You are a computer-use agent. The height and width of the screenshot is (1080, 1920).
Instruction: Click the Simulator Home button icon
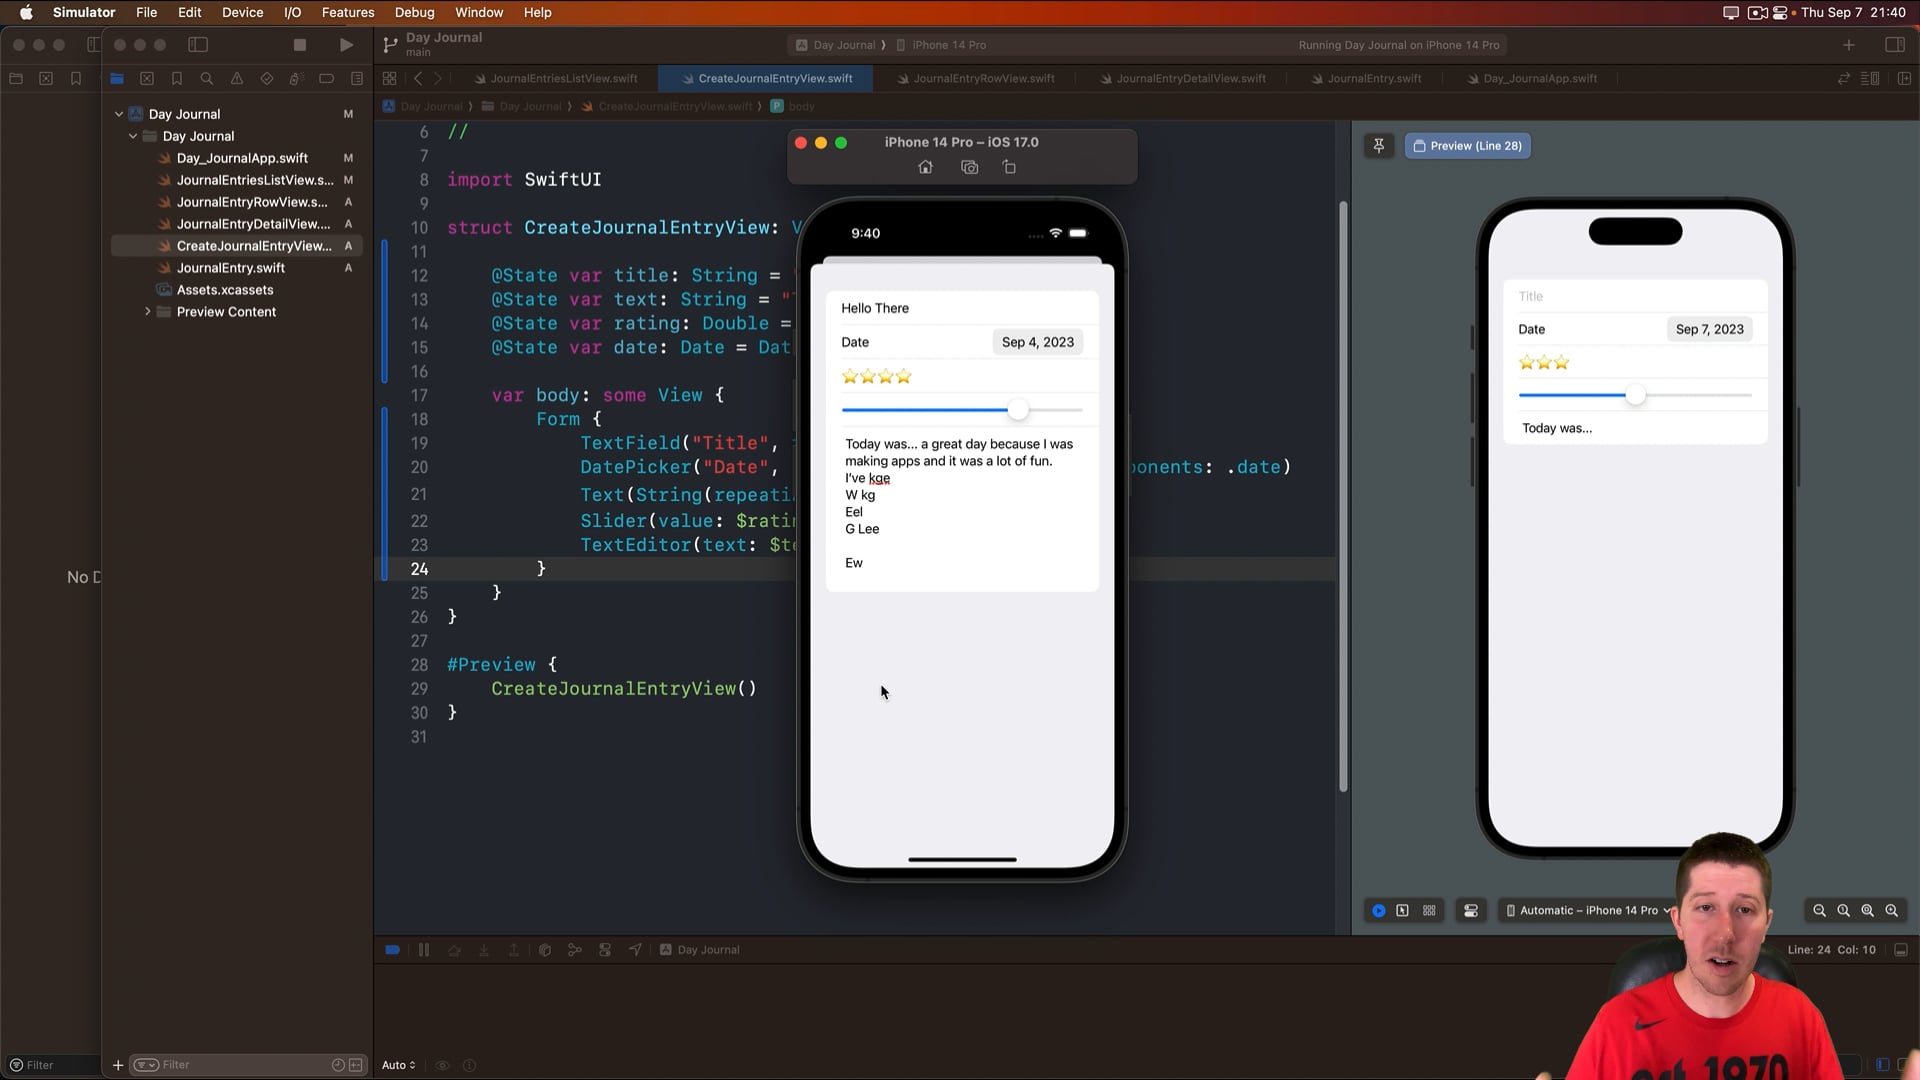(x=926, y=167)
